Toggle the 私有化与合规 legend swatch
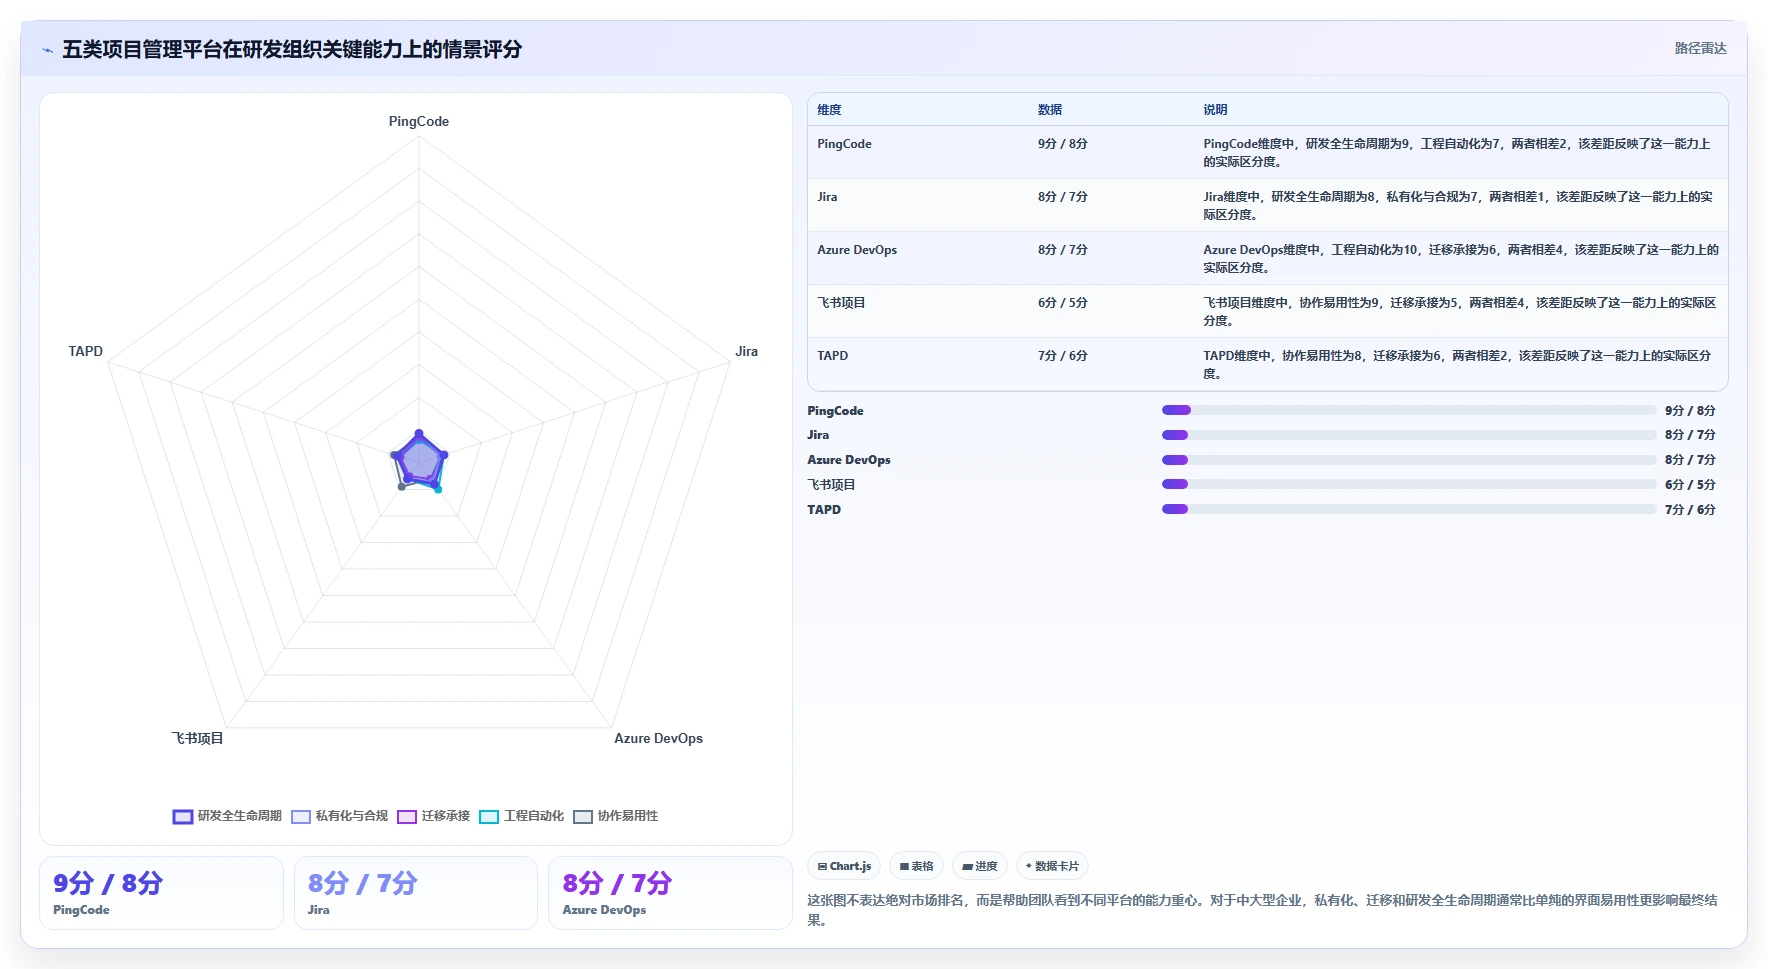The width and height of the screenshot is (1768, 969). click(301, 817)
